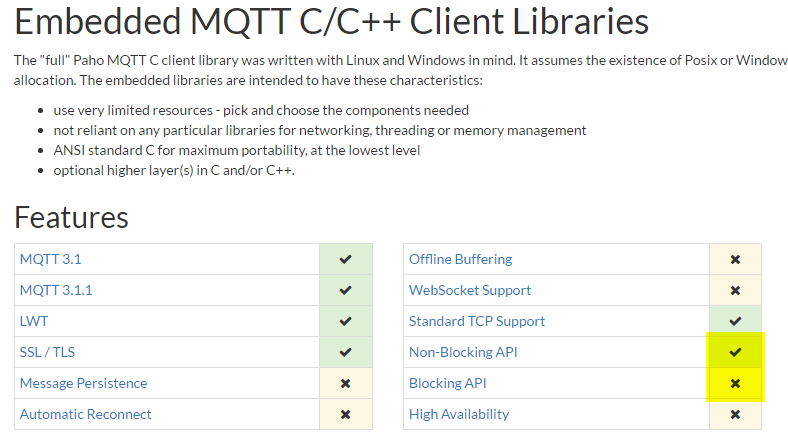Click the LWT checkmark icon
Viewport: 788px width, 439px height.
tap(345, 321)
